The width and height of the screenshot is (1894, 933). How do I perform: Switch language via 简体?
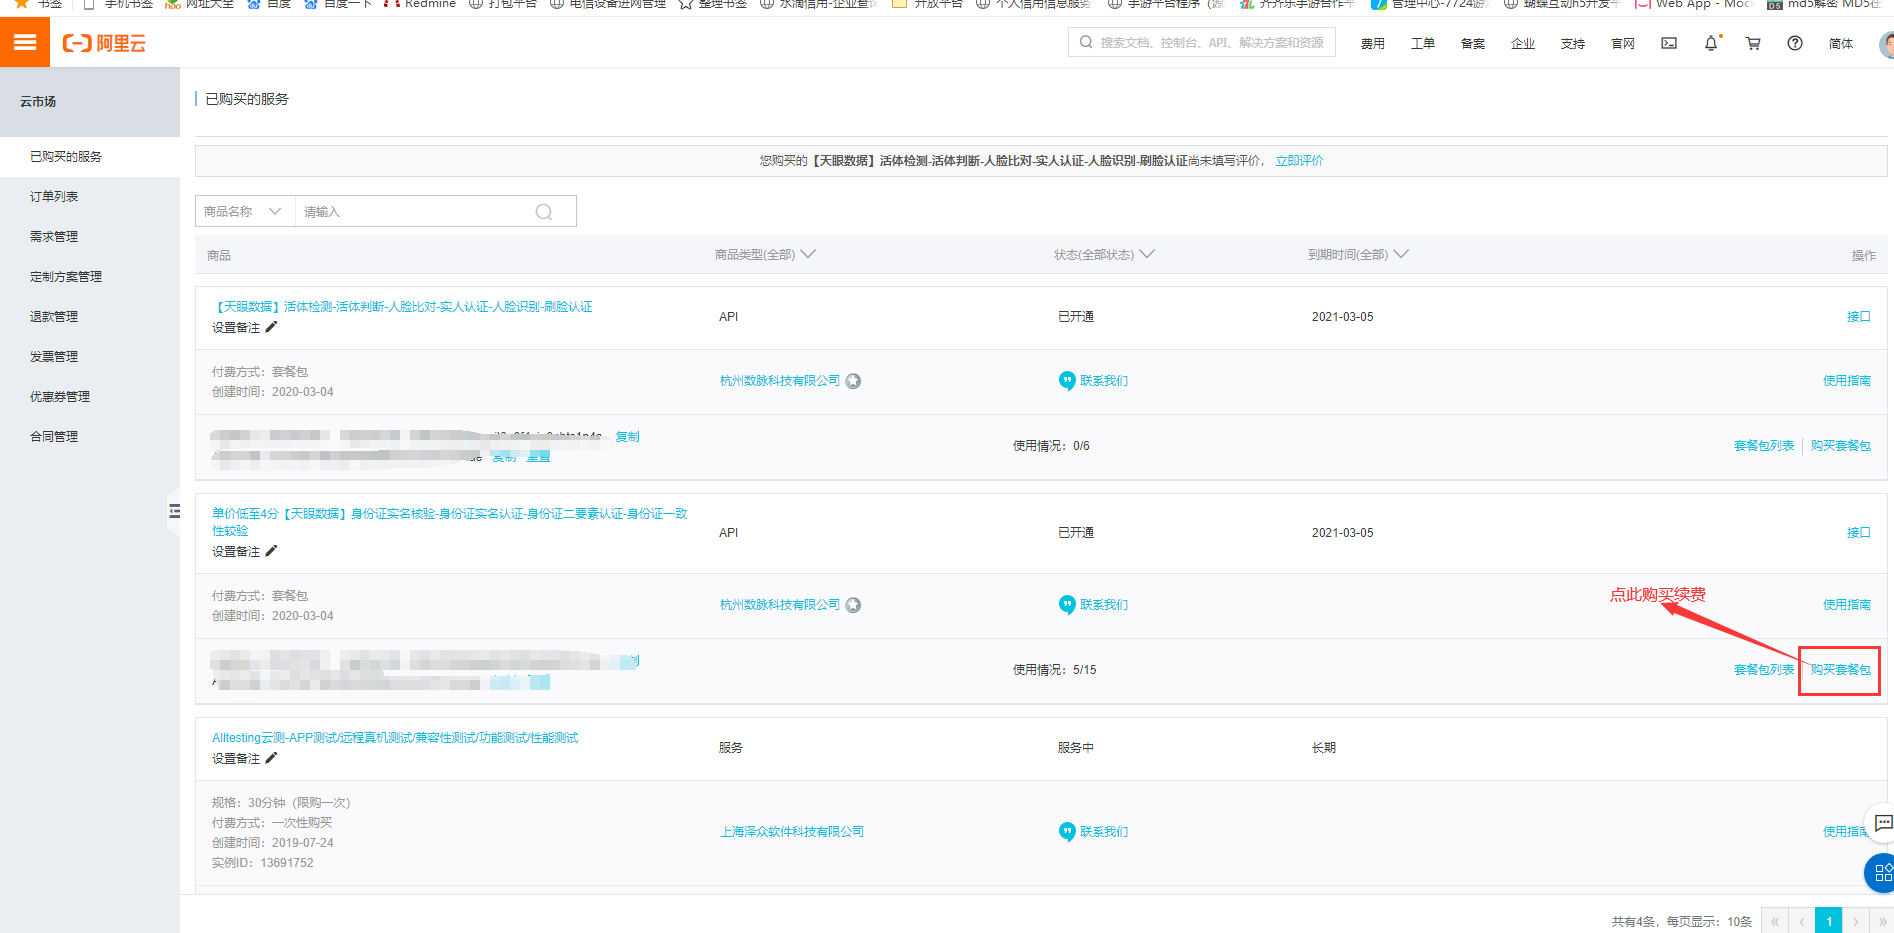pos(1841,44)
